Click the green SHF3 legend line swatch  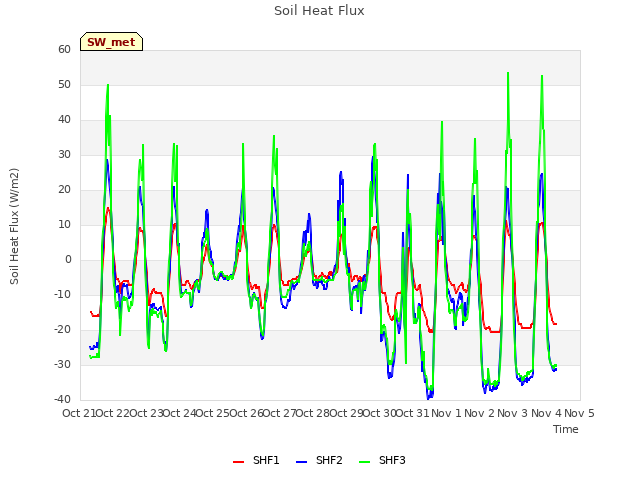[x=364, y=462]
